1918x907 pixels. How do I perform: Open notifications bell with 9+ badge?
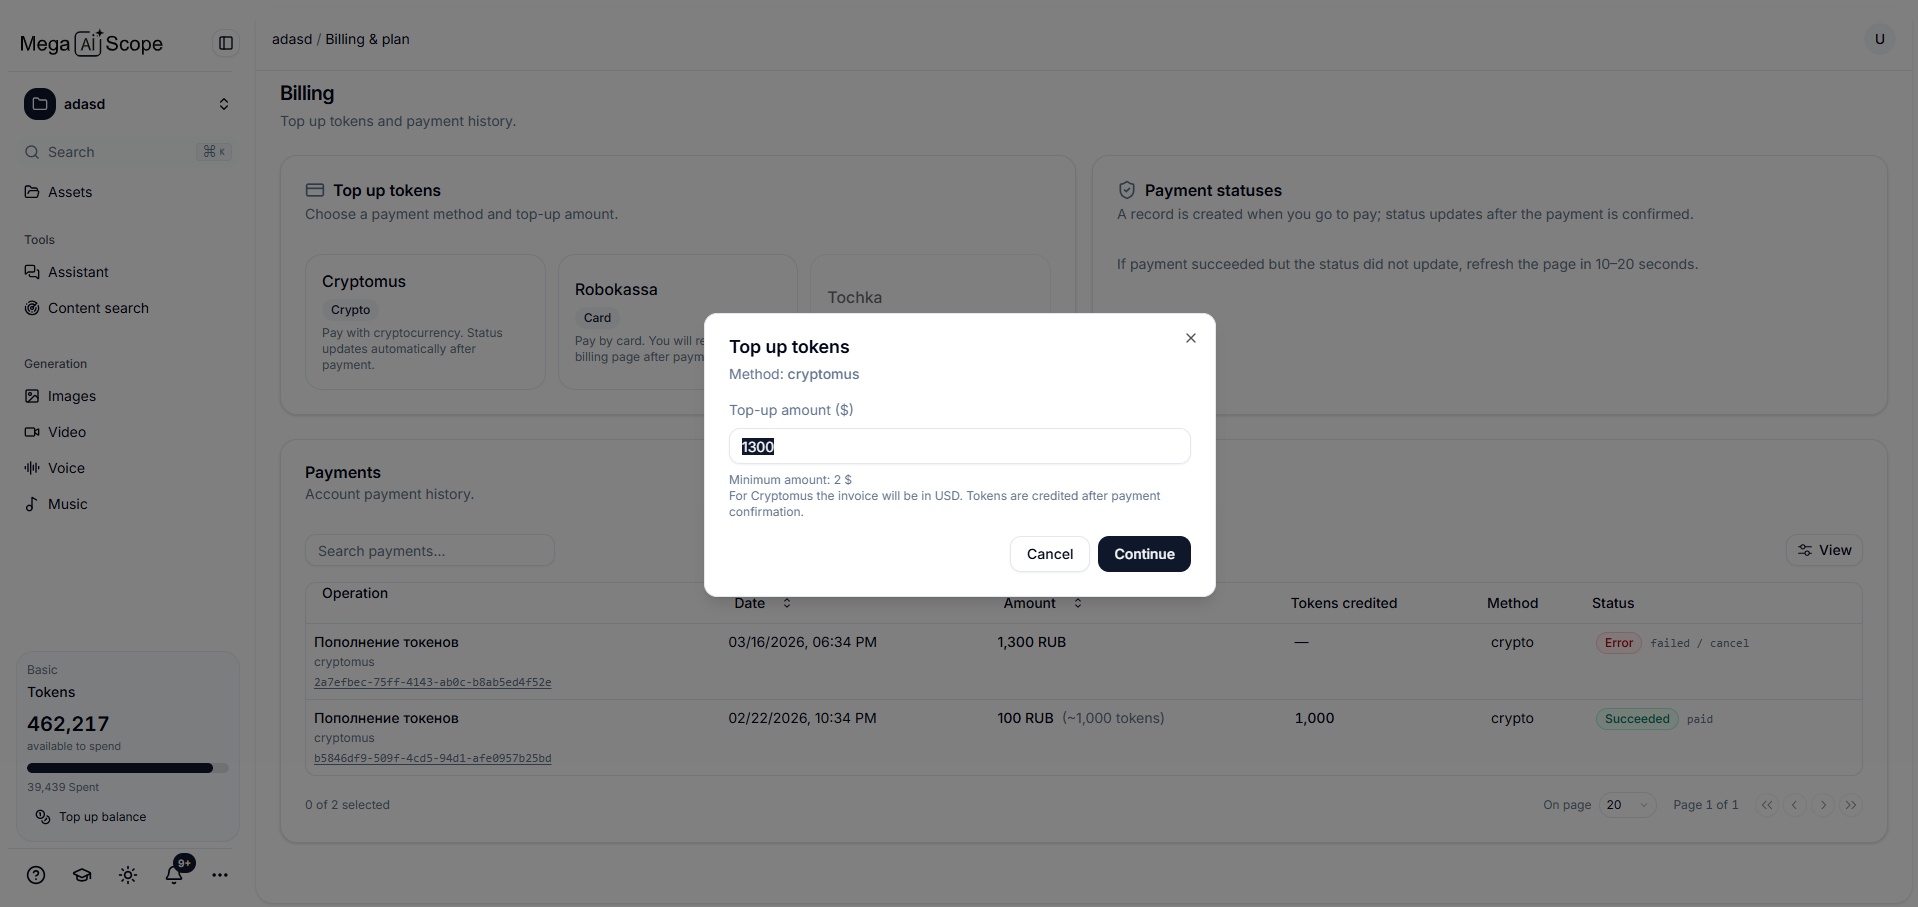coord(175,873)
